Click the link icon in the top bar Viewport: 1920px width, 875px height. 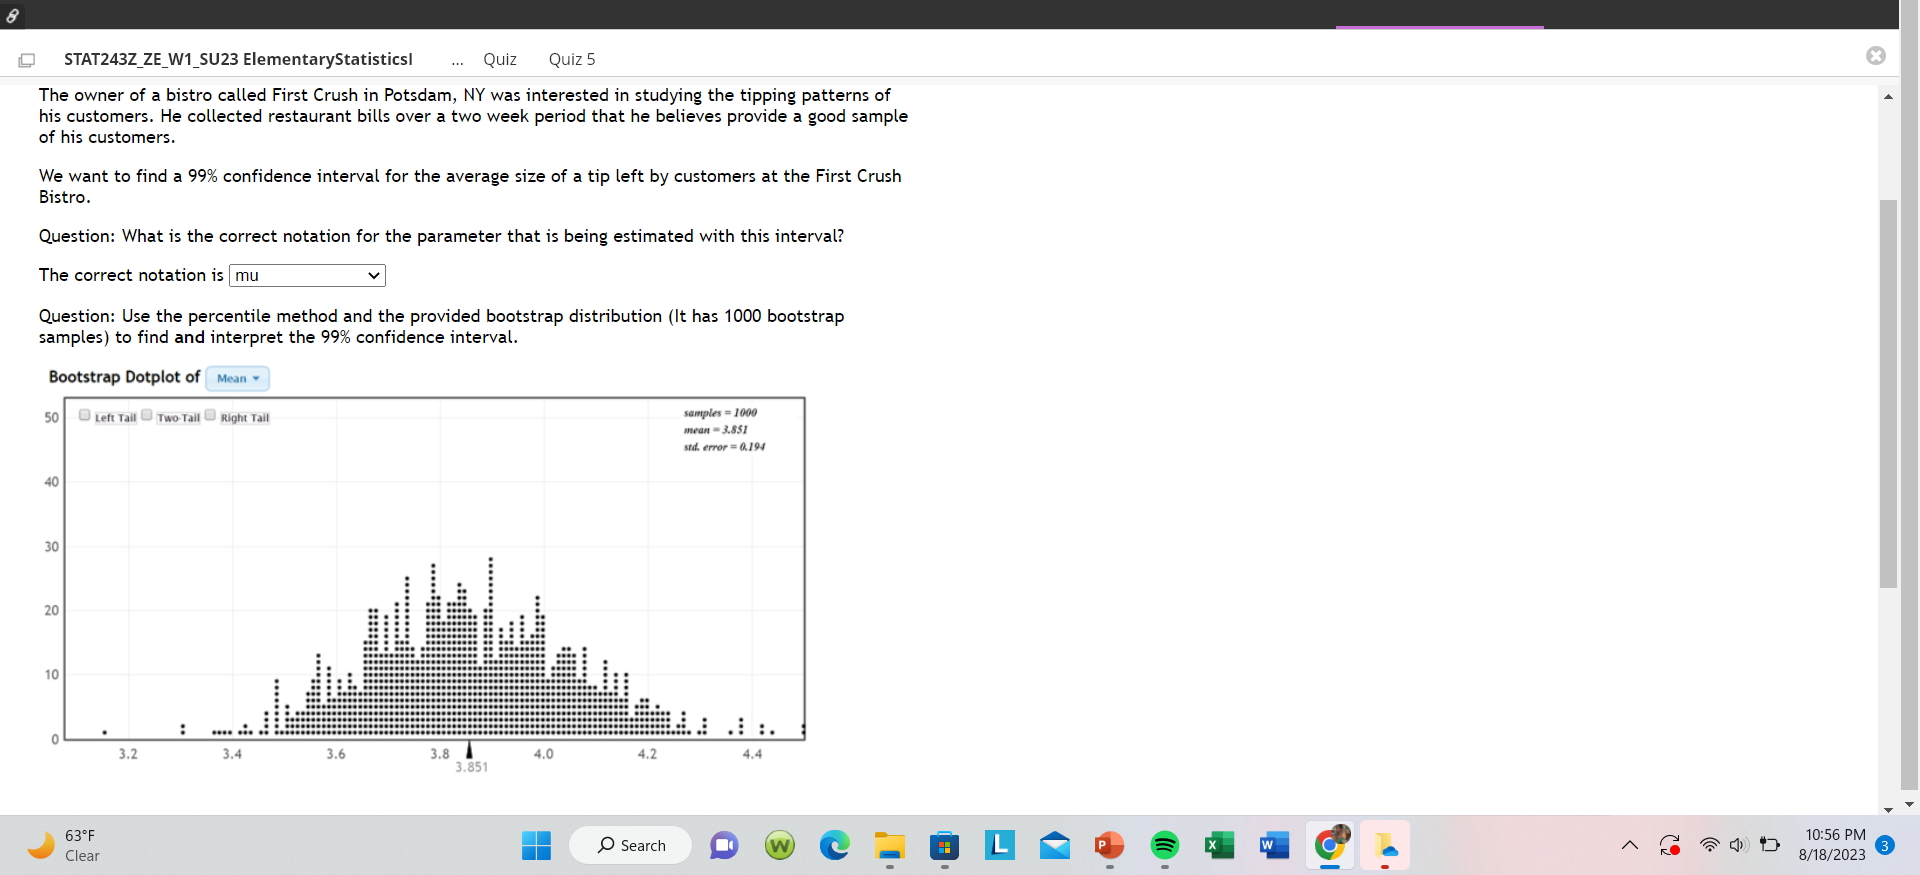click(x=13, y=15)
